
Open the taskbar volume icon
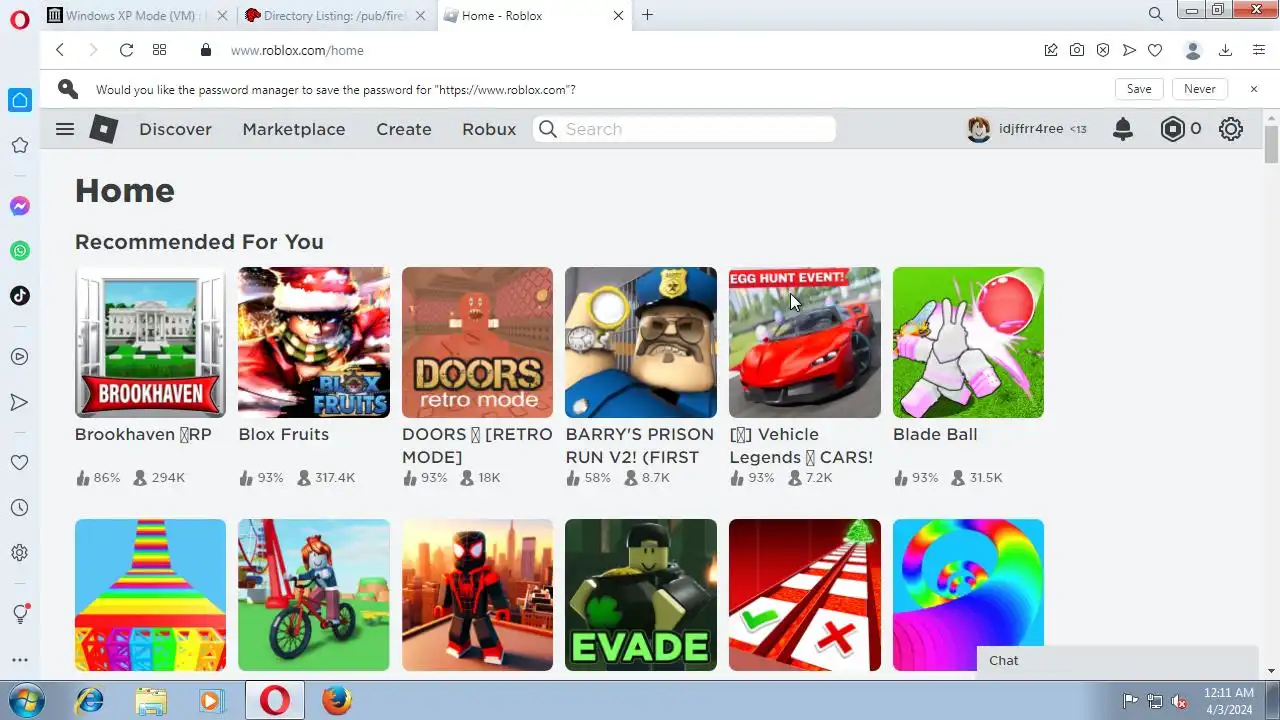[1180, 701]
